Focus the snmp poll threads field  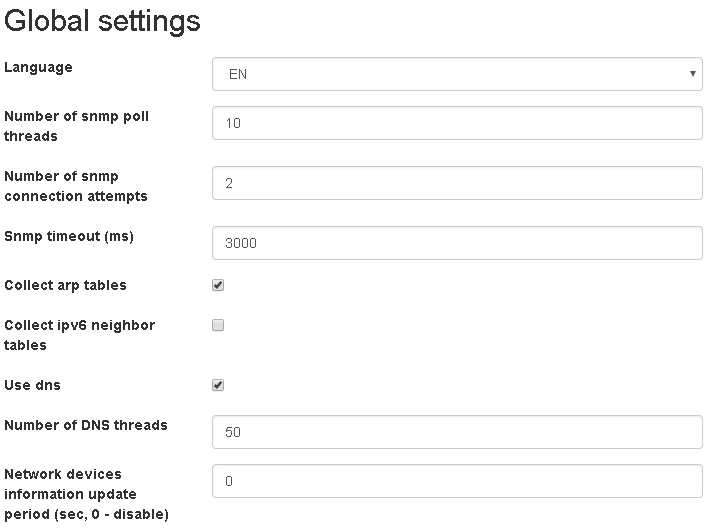[x=457, y=124]
